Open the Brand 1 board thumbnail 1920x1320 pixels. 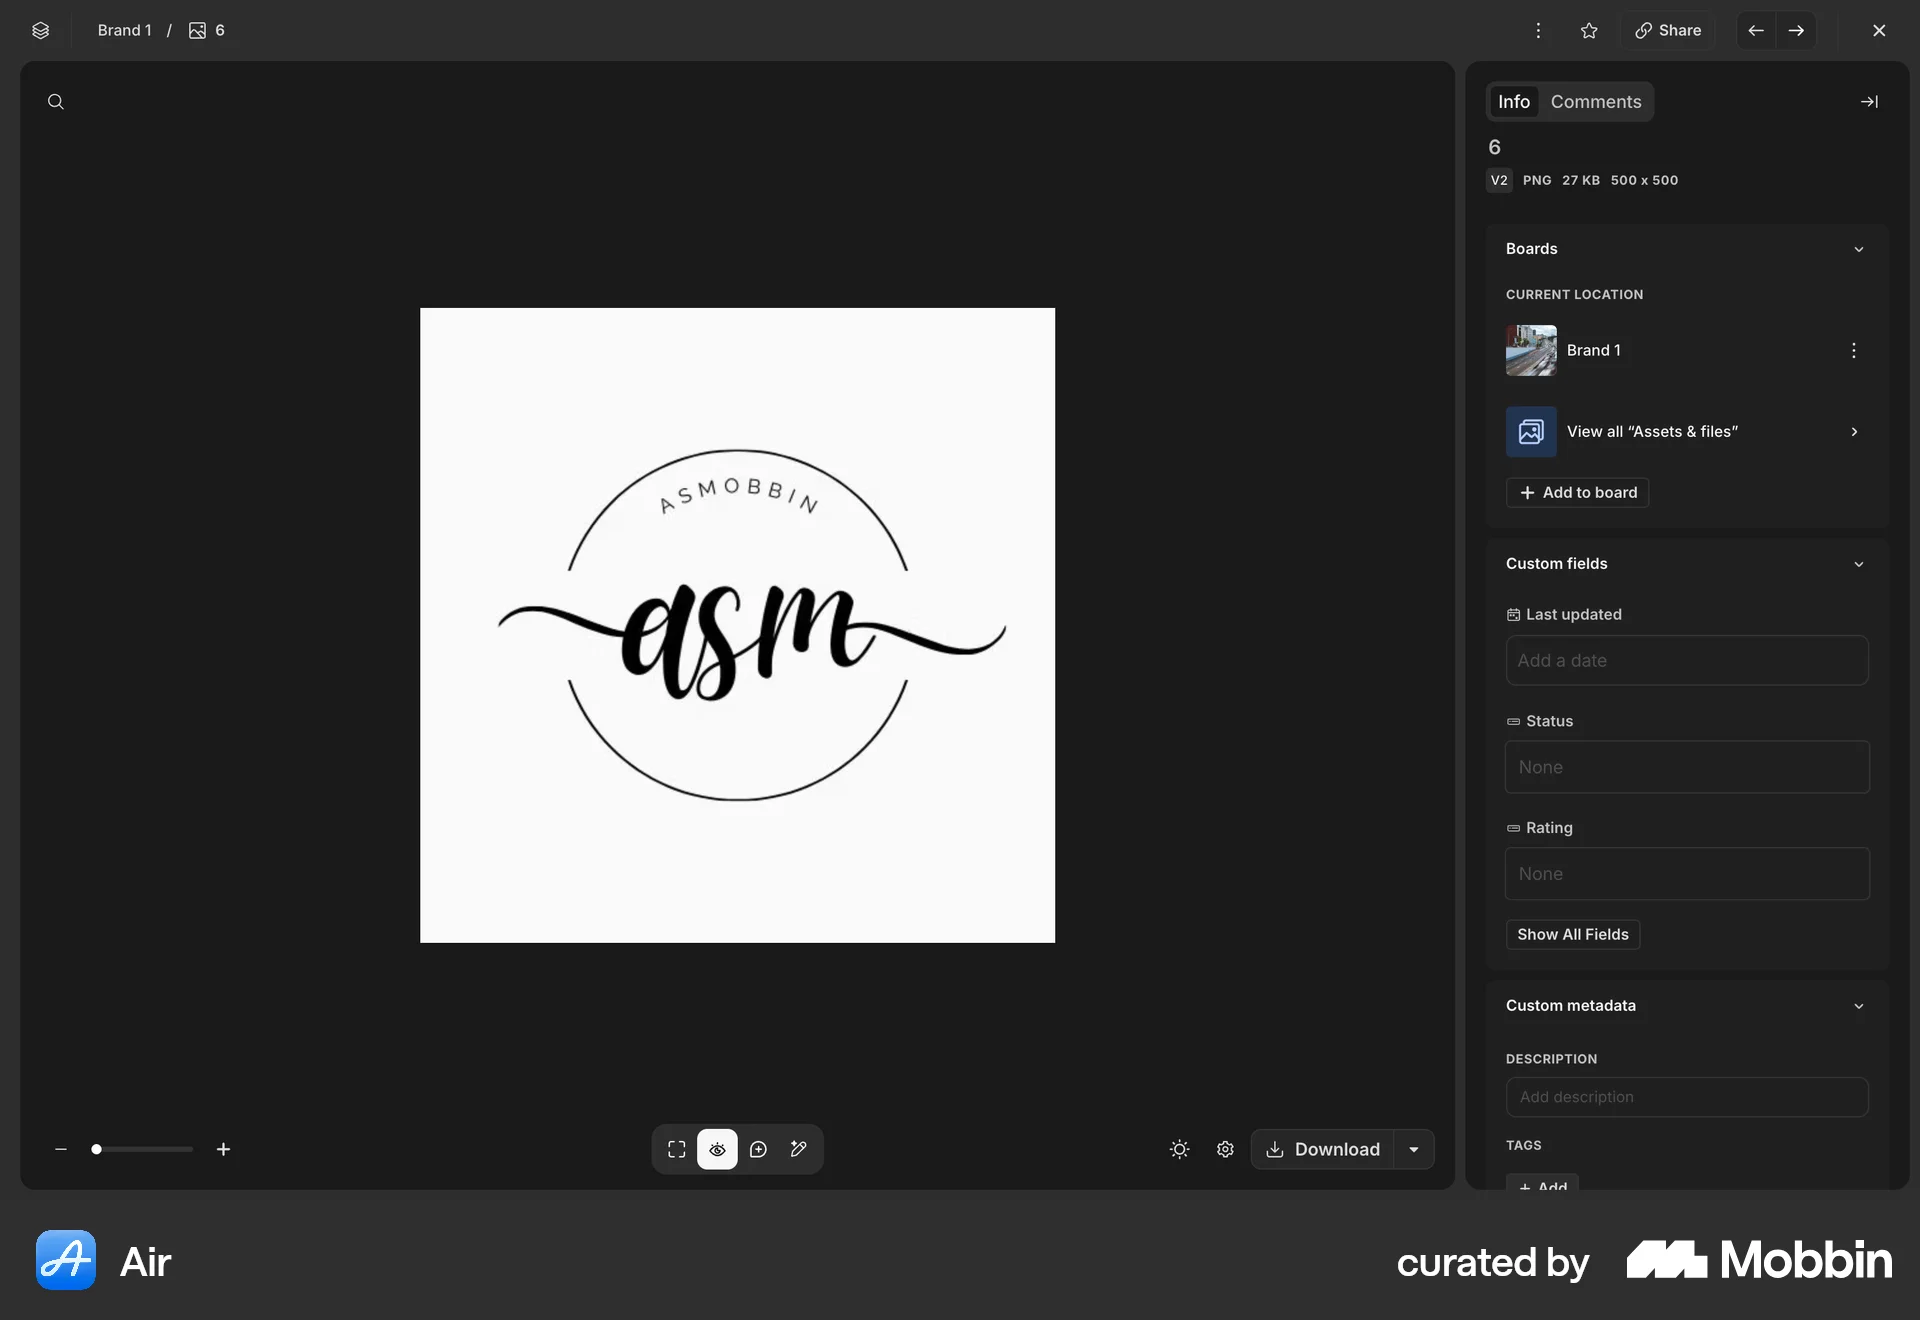tap(1531, 350)
